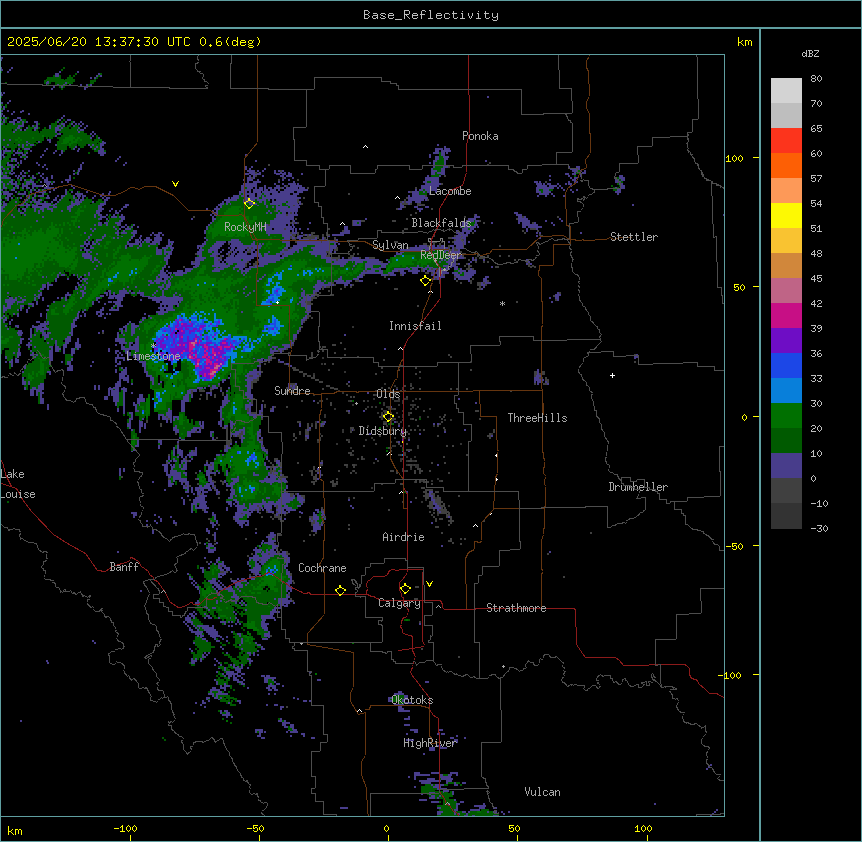Select the Vulcan label
The image size is (862, 842).
point(543,792)
